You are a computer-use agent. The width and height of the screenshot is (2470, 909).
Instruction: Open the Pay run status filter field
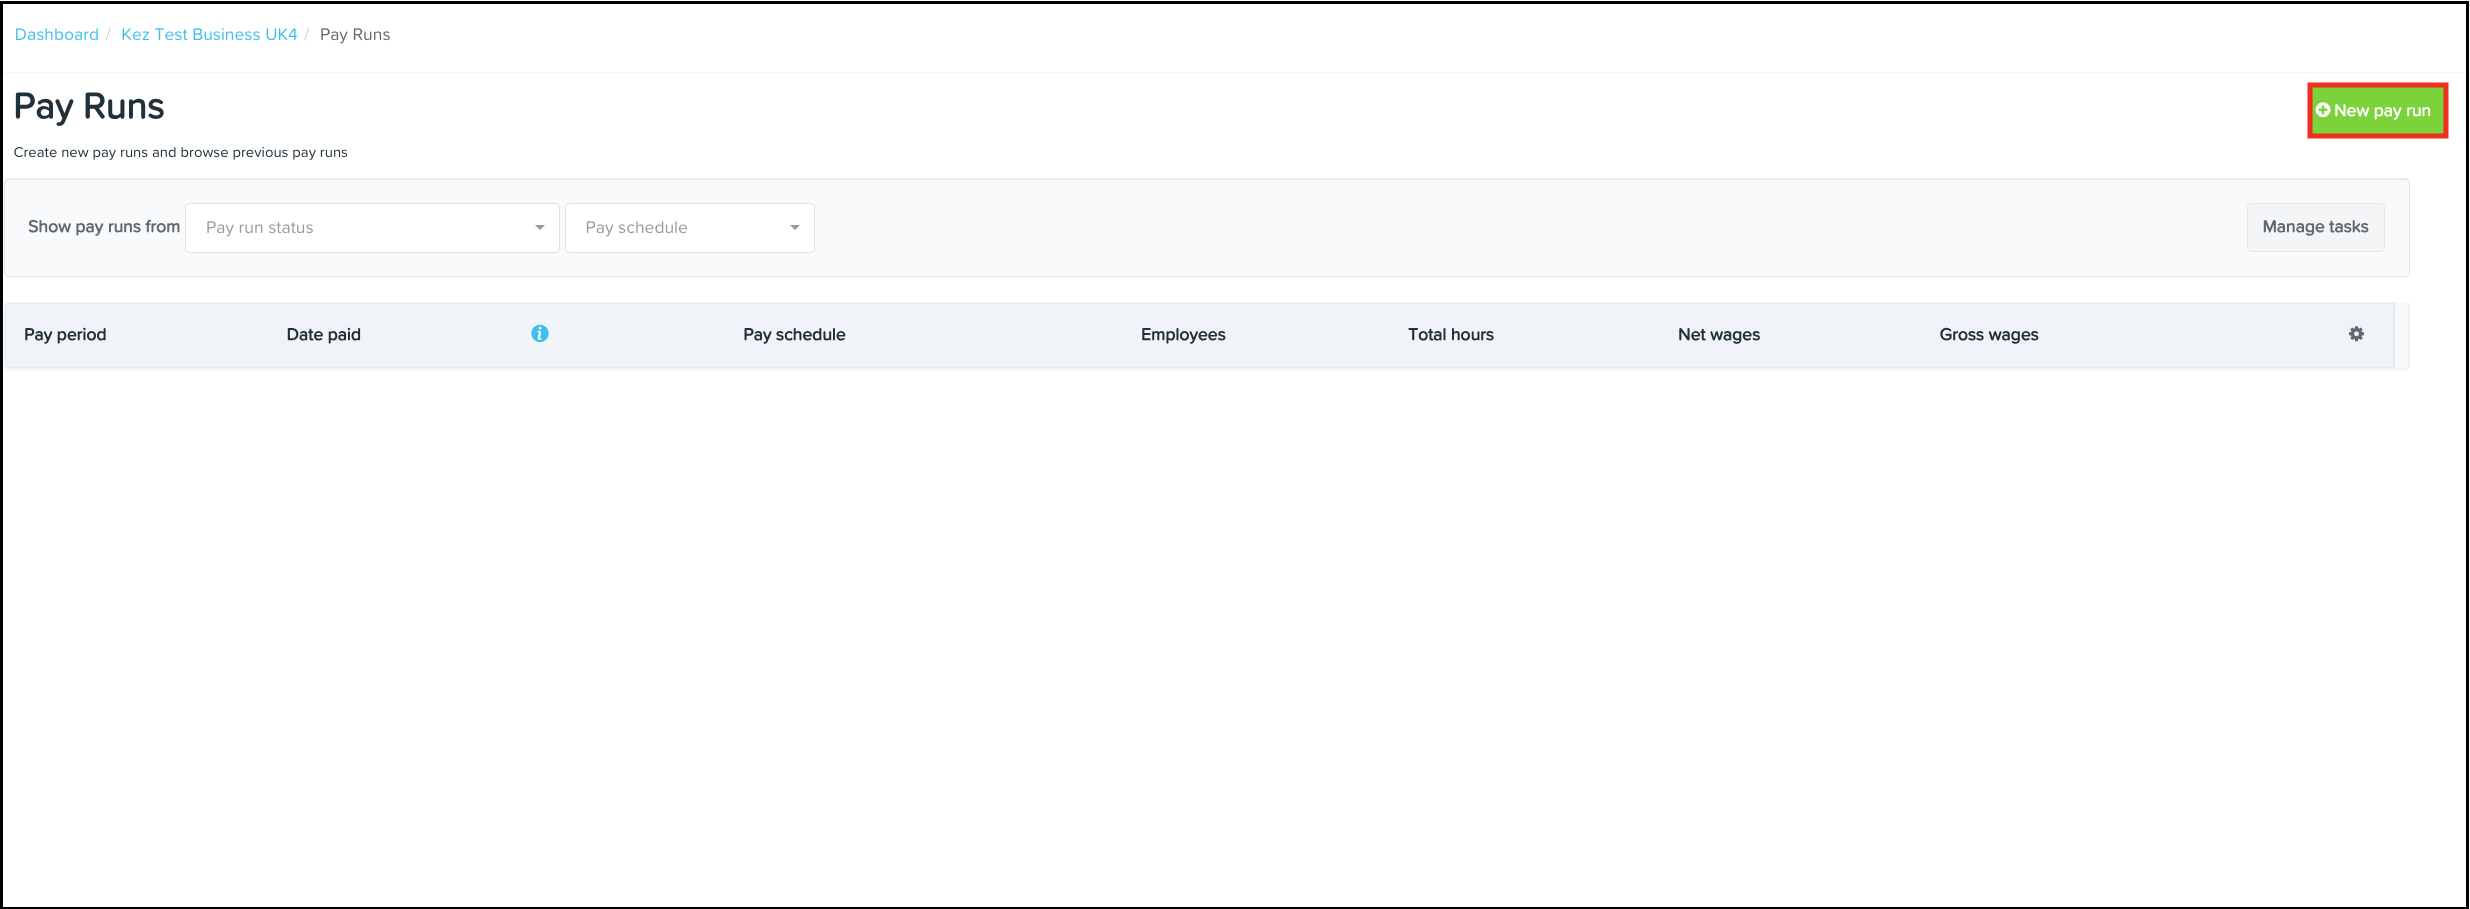(x=360, y=228)
